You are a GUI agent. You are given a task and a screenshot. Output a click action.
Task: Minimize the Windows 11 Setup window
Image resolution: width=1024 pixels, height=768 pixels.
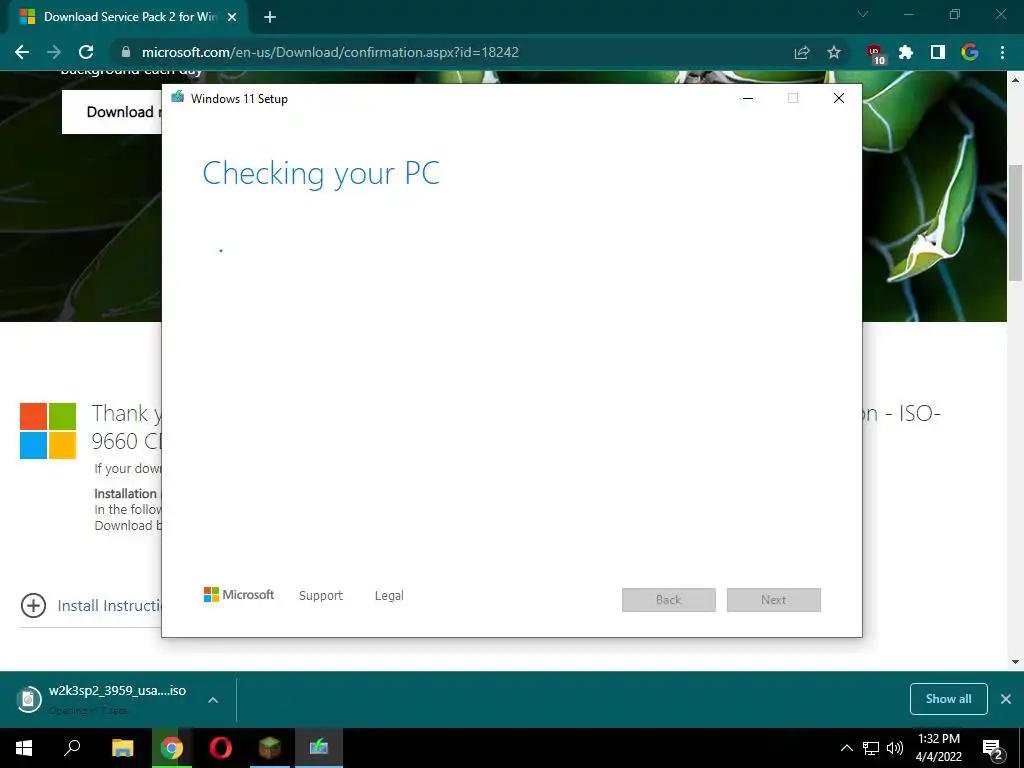tap(748, 98)
